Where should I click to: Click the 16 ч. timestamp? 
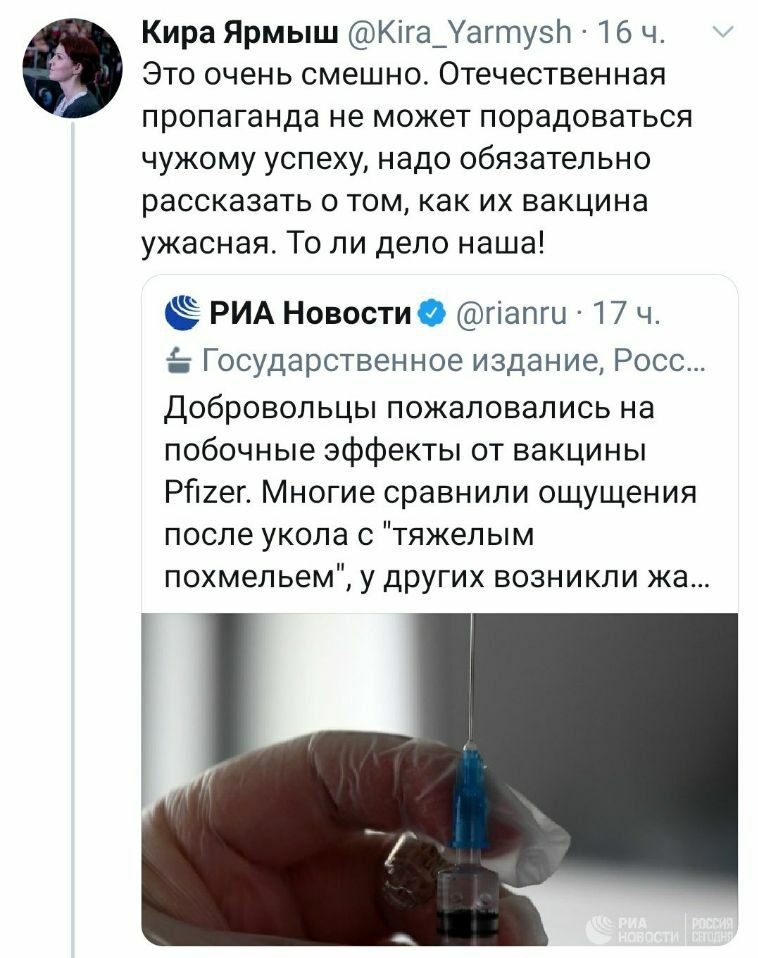pyautogui.click(x=631, y=32)
